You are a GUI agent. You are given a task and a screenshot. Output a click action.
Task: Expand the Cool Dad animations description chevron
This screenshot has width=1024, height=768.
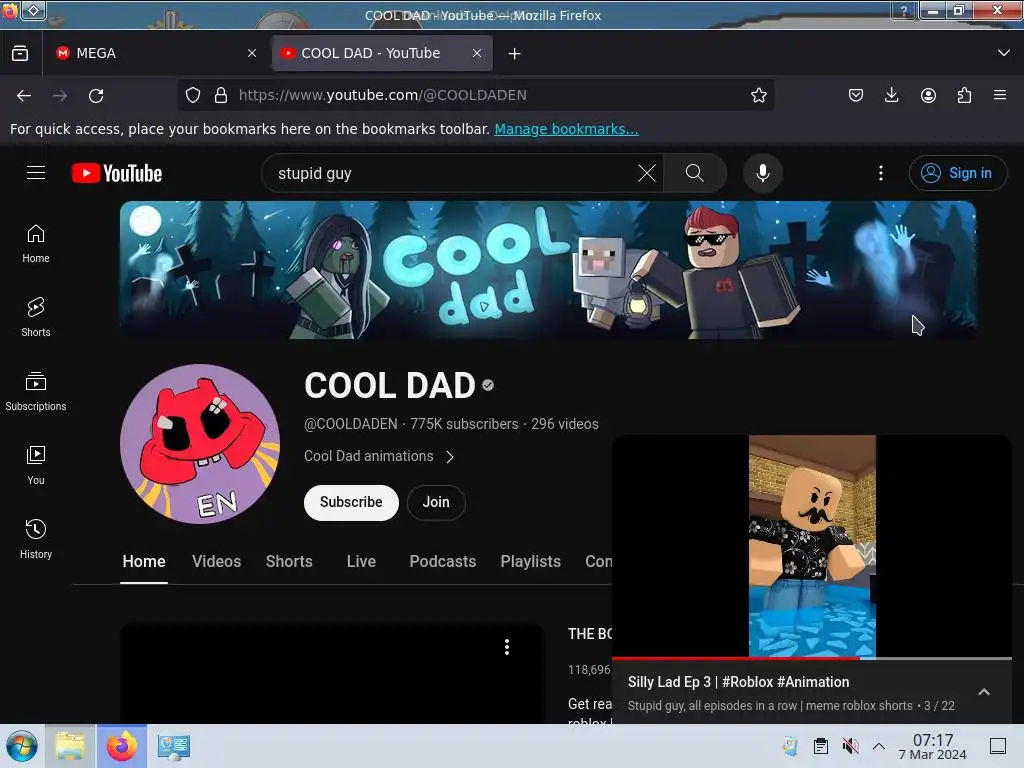click(450, 456)
